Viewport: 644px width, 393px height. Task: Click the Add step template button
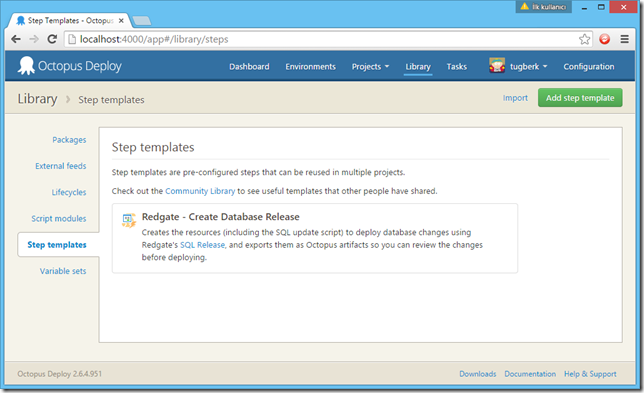point(580,98)
